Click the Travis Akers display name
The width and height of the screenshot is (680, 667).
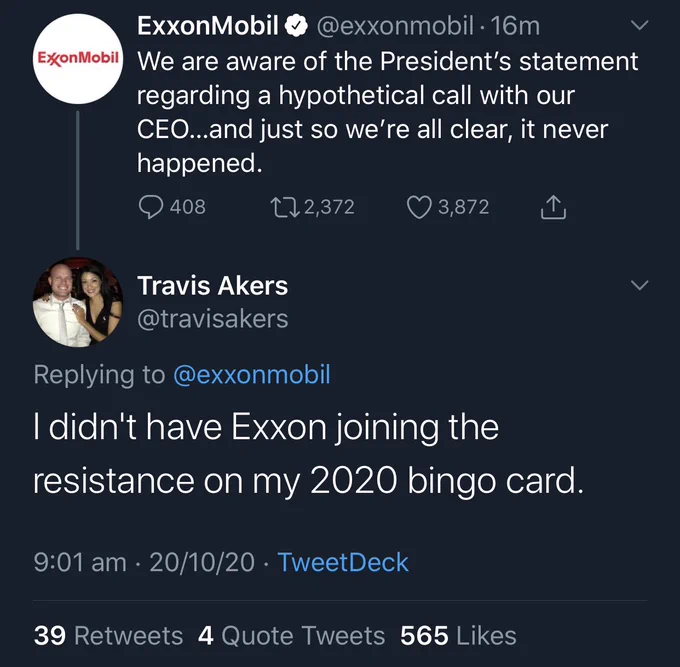pyautogui.click(x=212, y=286)
